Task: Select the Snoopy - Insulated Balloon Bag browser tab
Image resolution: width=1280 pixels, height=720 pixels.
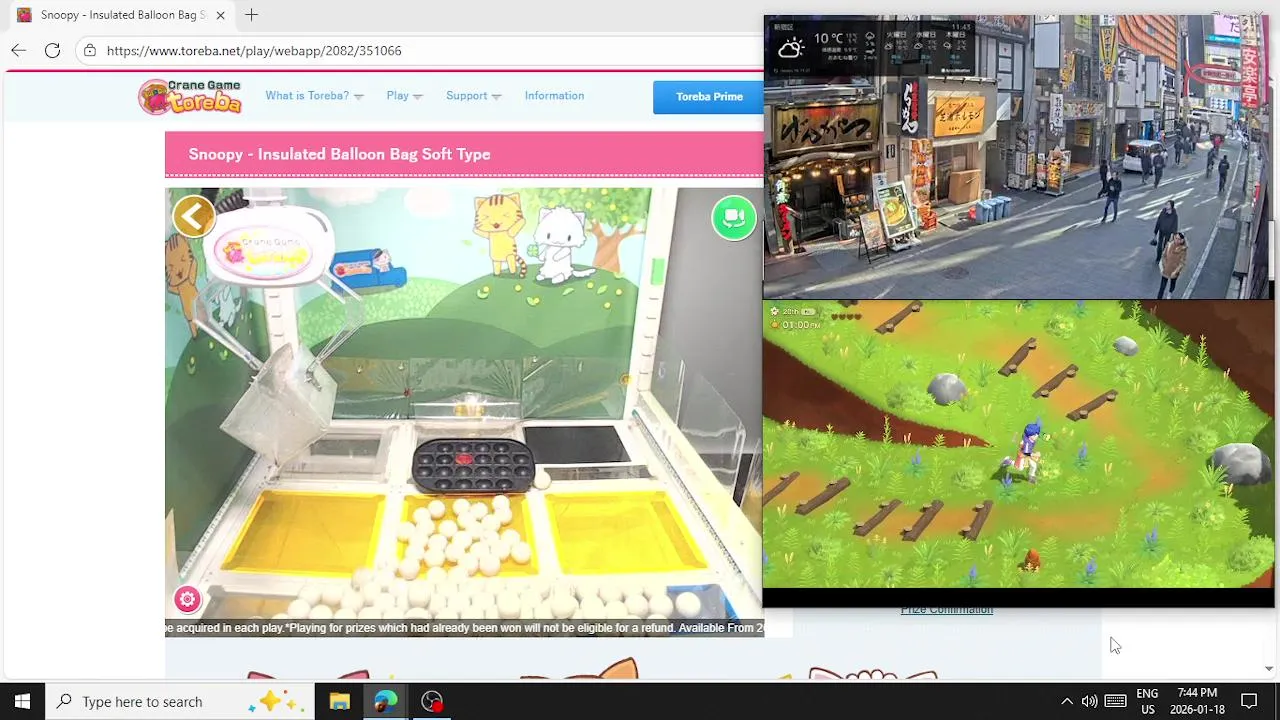Action: 121,15
